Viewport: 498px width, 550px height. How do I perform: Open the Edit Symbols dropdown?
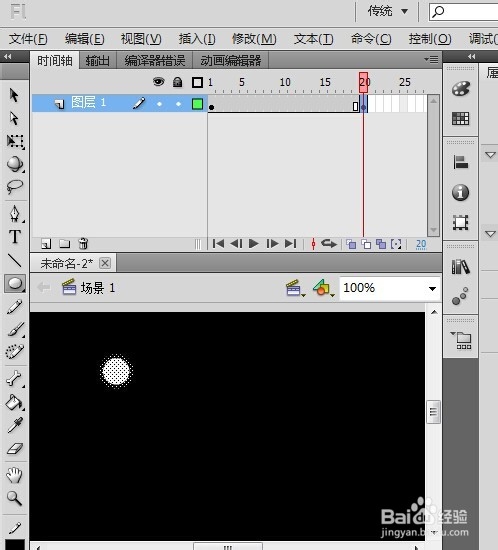323,288
